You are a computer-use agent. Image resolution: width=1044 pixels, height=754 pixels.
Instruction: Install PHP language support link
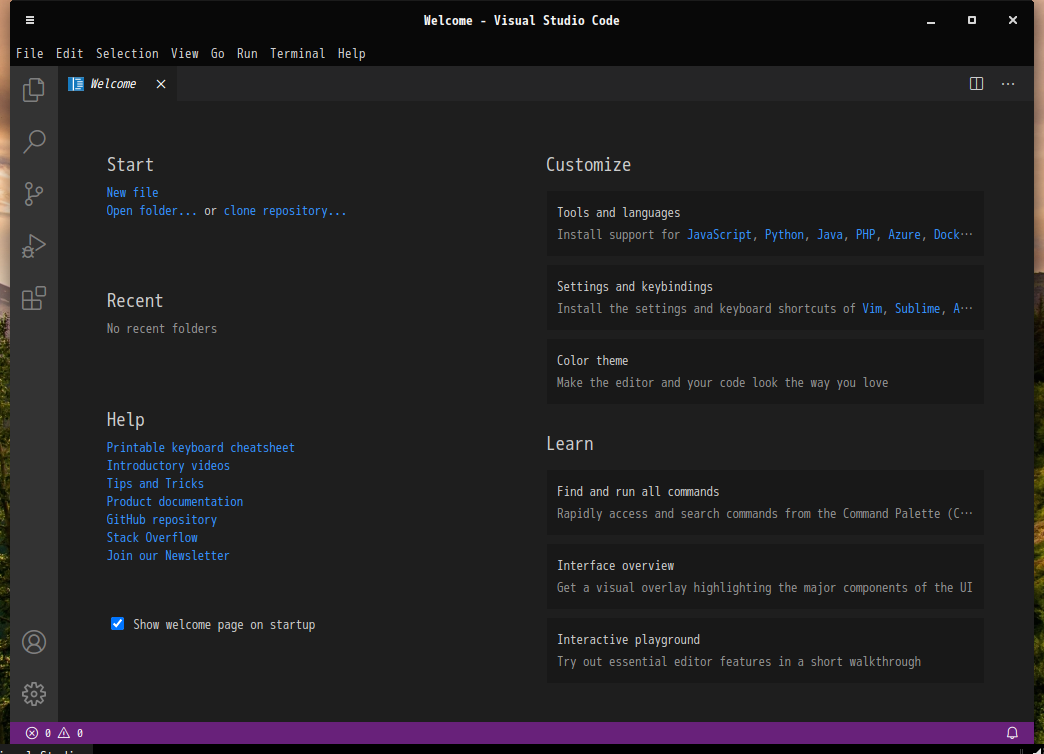coord(866,234)
